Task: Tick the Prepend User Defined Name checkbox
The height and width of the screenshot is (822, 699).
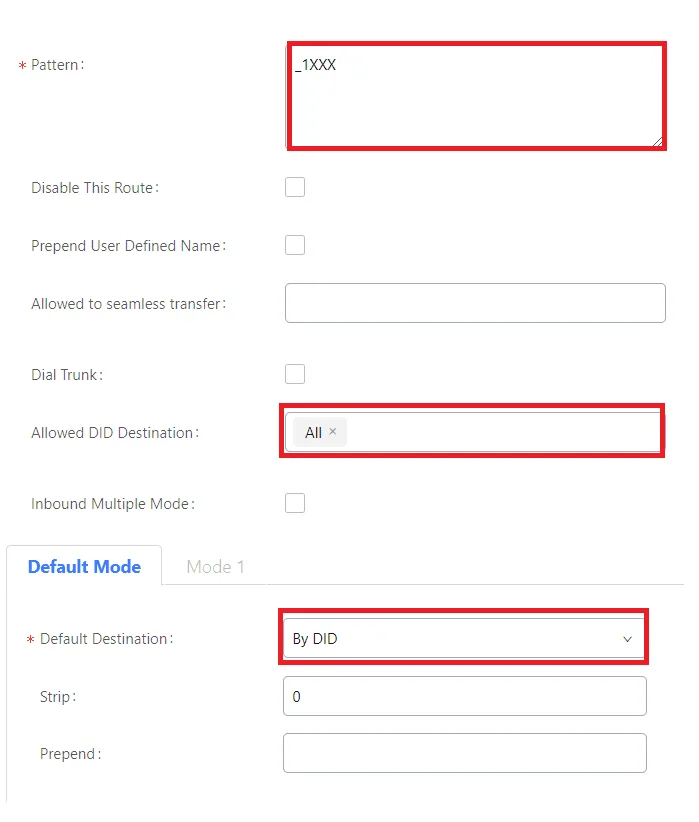Action: (x=295, y=245)
